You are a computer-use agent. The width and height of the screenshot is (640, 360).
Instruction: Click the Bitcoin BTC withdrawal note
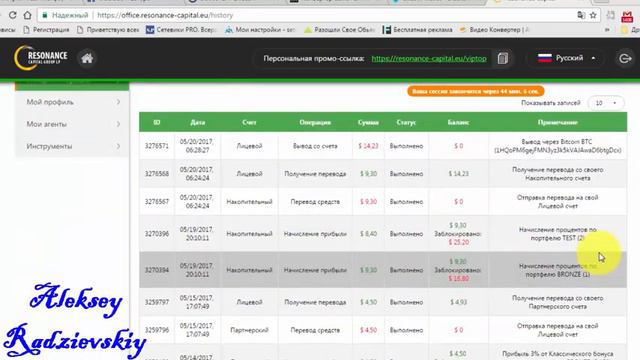click(558, 146)
